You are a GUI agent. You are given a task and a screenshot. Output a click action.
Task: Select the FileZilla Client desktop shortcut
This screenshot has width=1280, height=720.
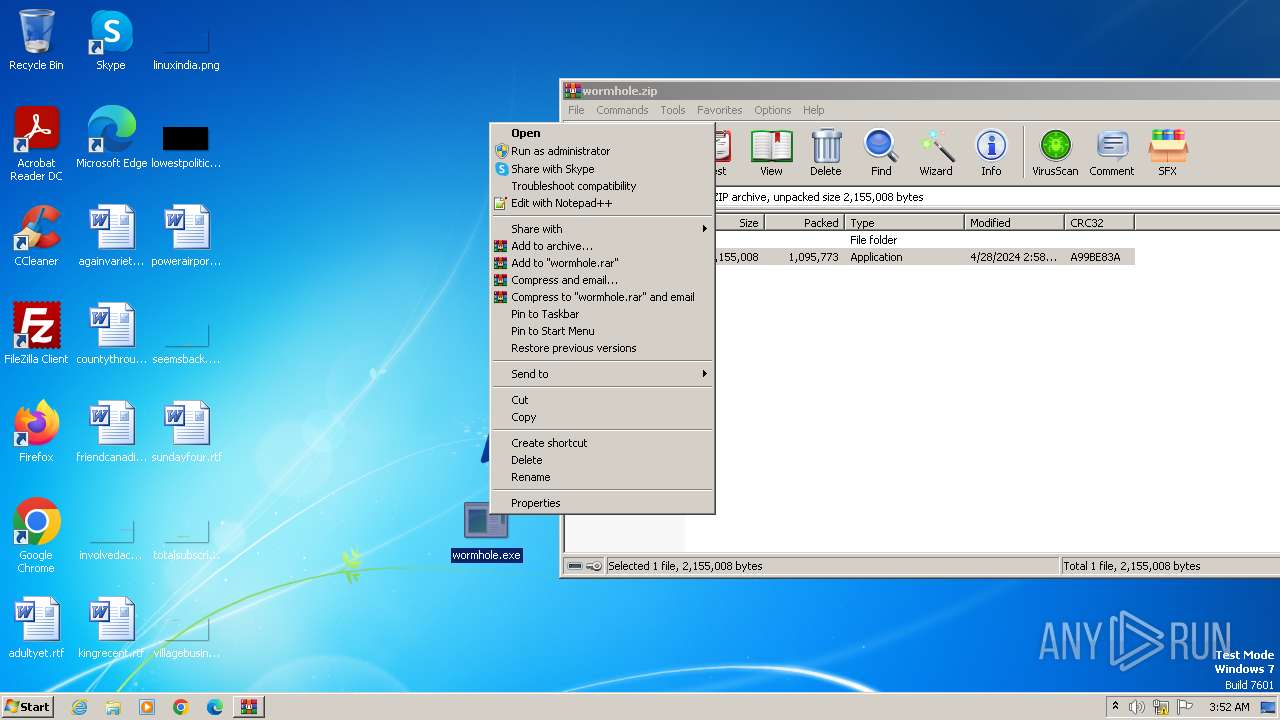(x=36, y=334)
